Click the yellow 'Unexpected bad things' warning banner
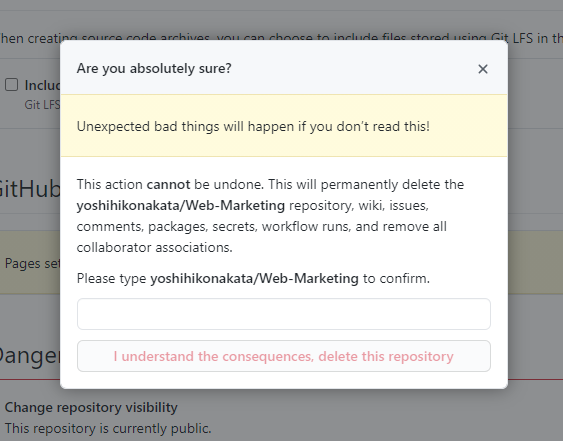 [284, 126]
